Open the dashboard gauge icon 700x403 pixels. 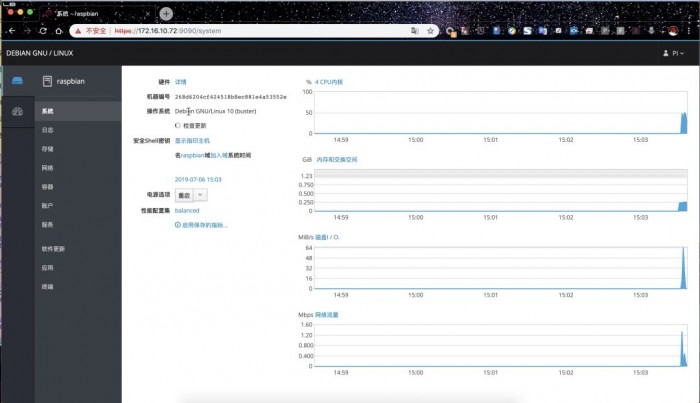pos(16,110)
